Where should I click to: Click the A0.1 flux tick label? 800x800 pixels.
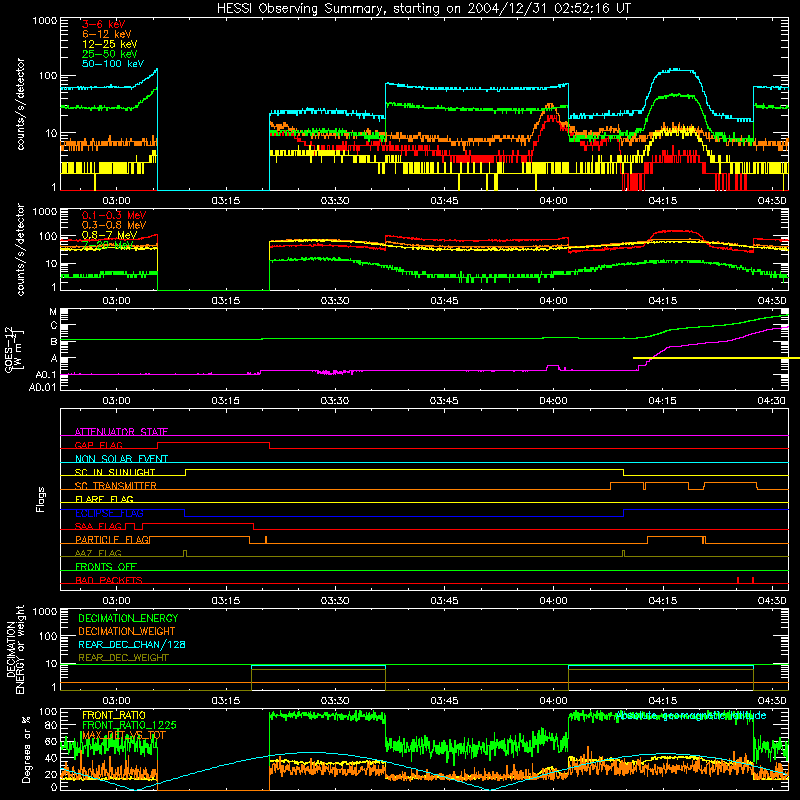point(46,375)
